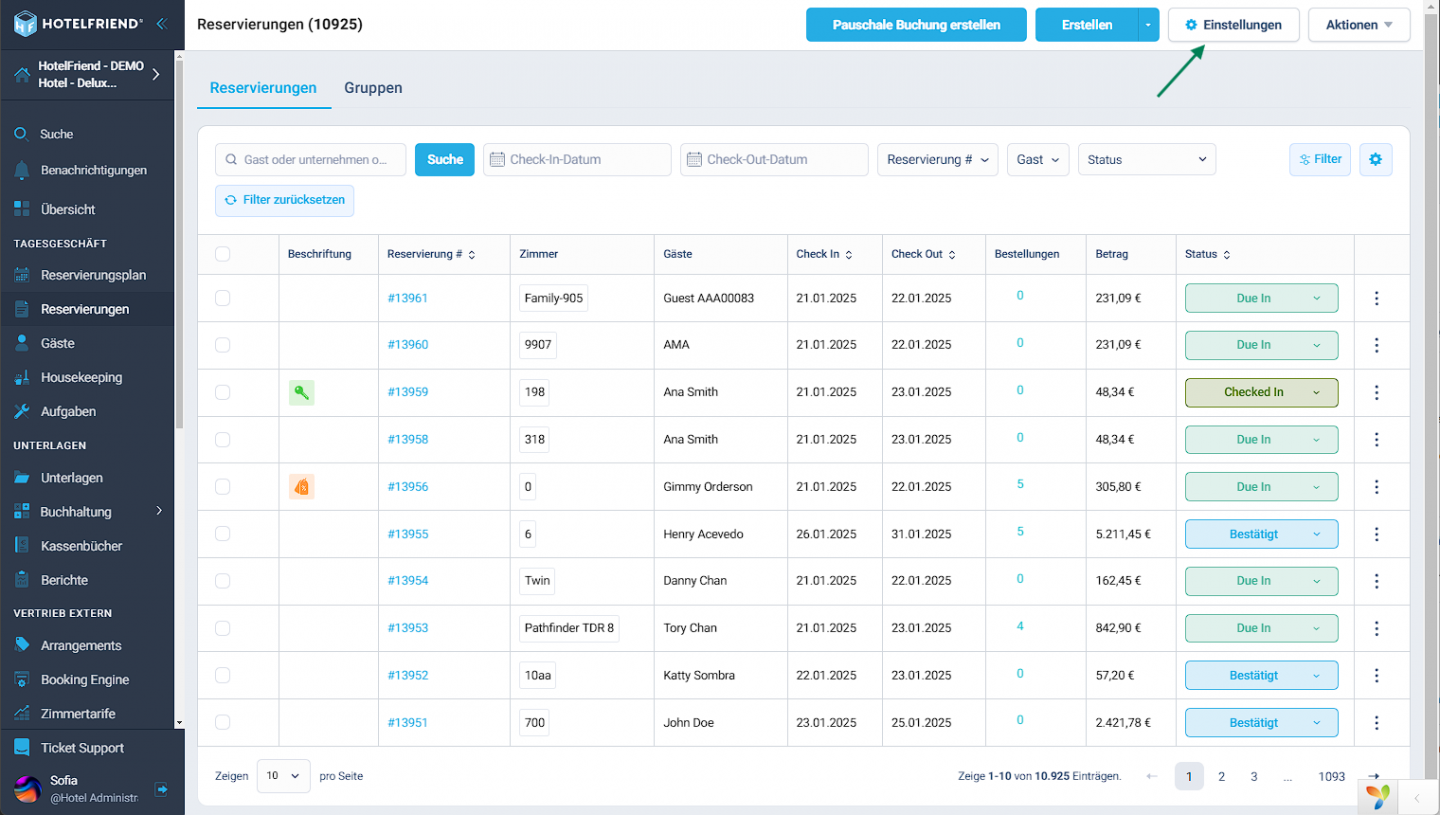Switch to Gruppen tab
This screenshot has height=815, width=1440.
[373, 88]
